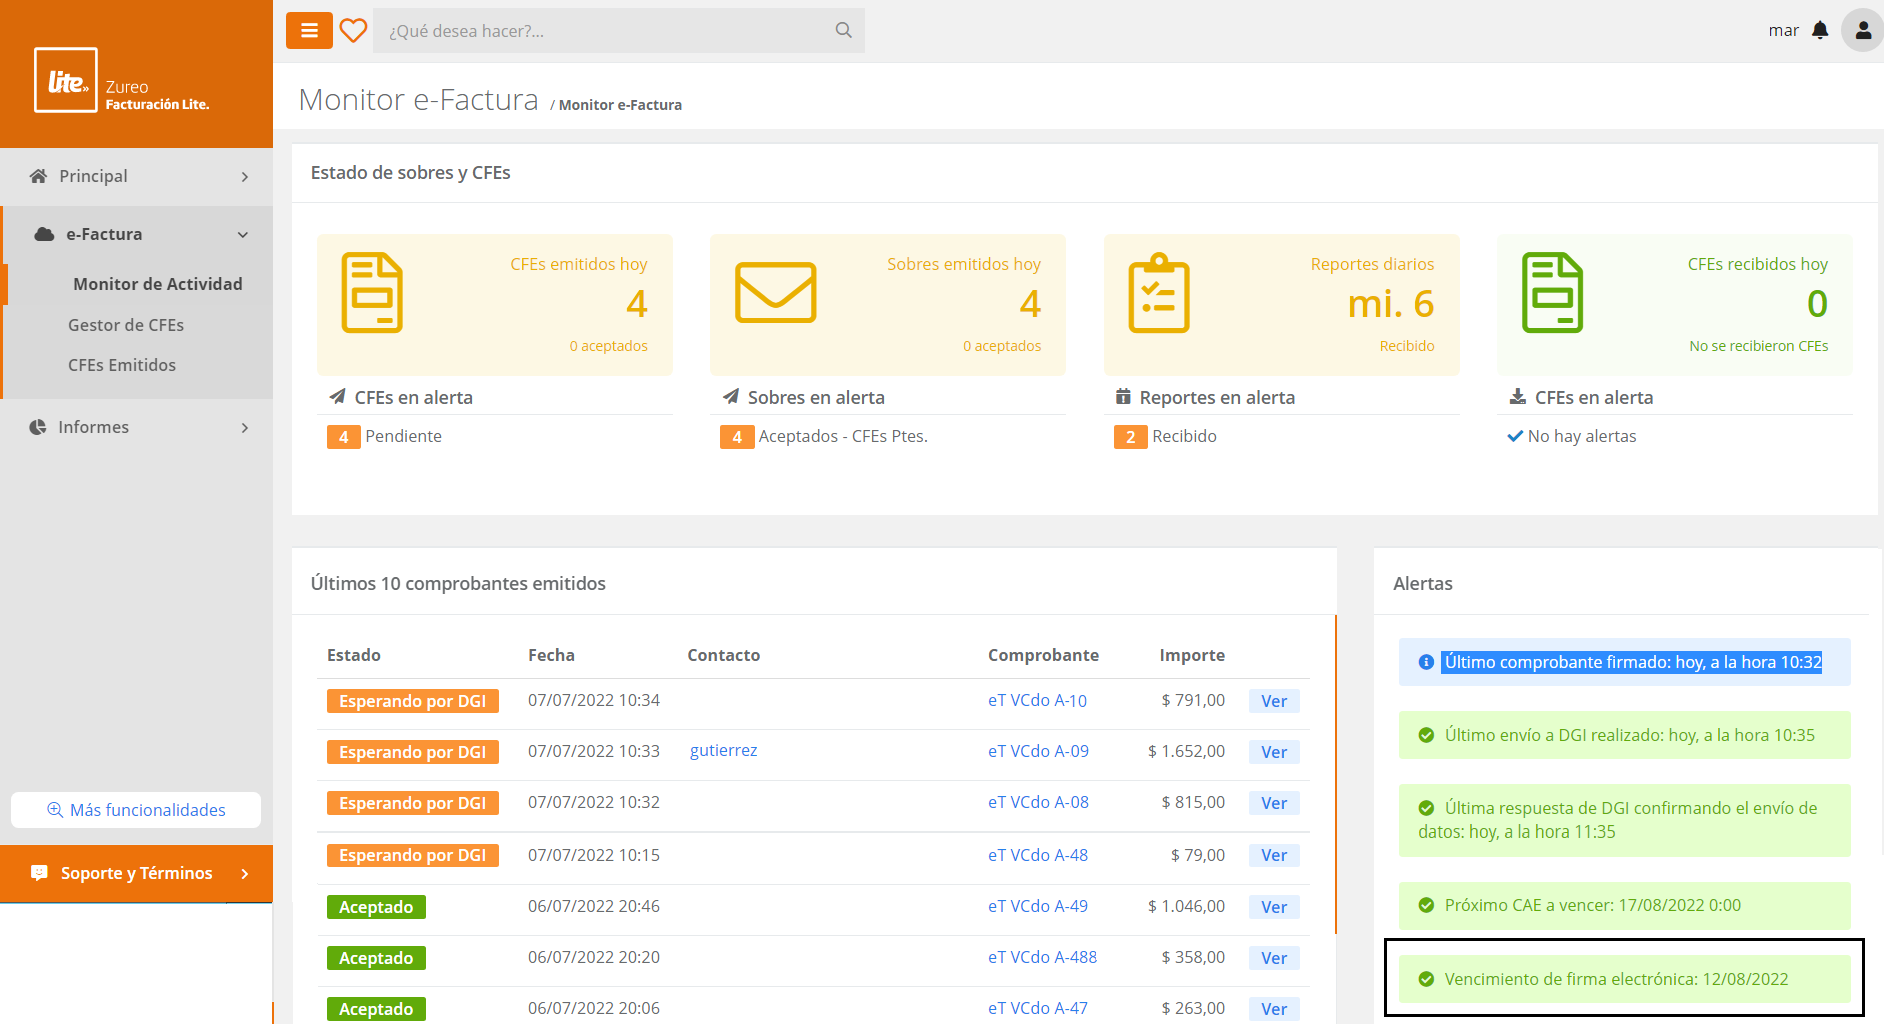Toggle the hamburger sidebar menu button
Viewport: 1884px width, 1024px height.
pyautogui.click(x=309, y=31)
